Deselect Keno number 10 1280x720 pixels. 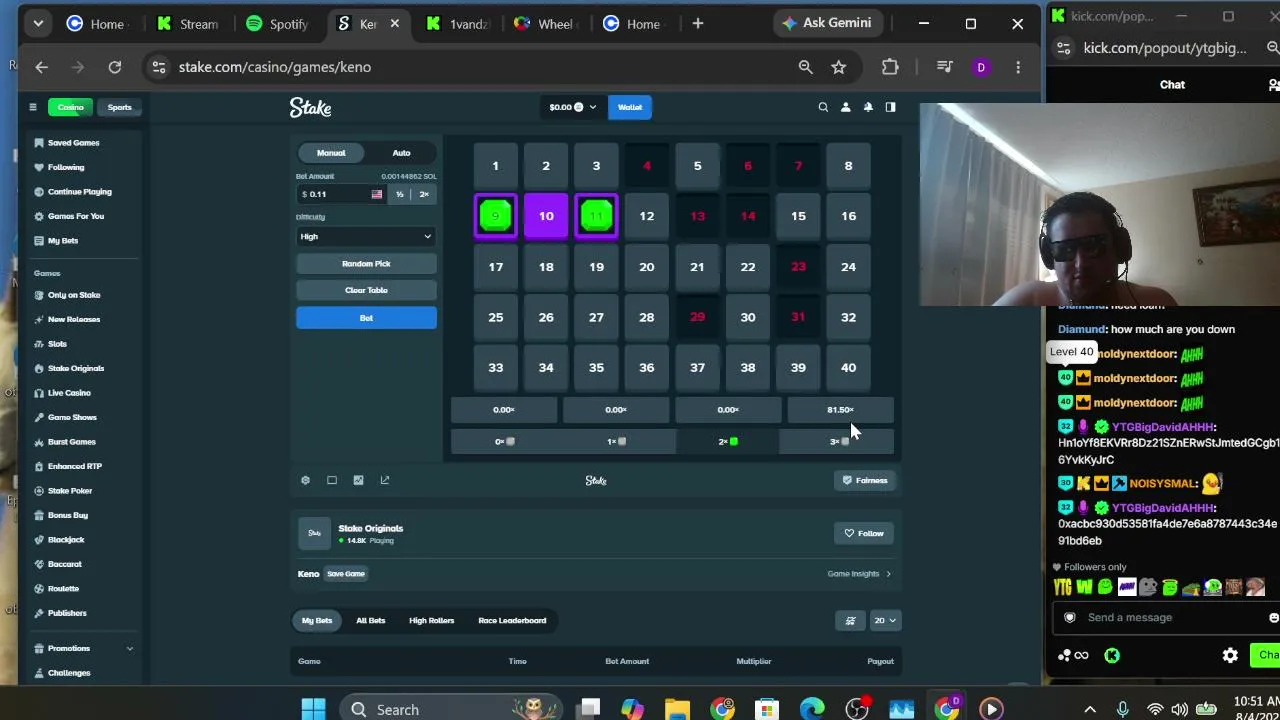[x=546, y=216]
